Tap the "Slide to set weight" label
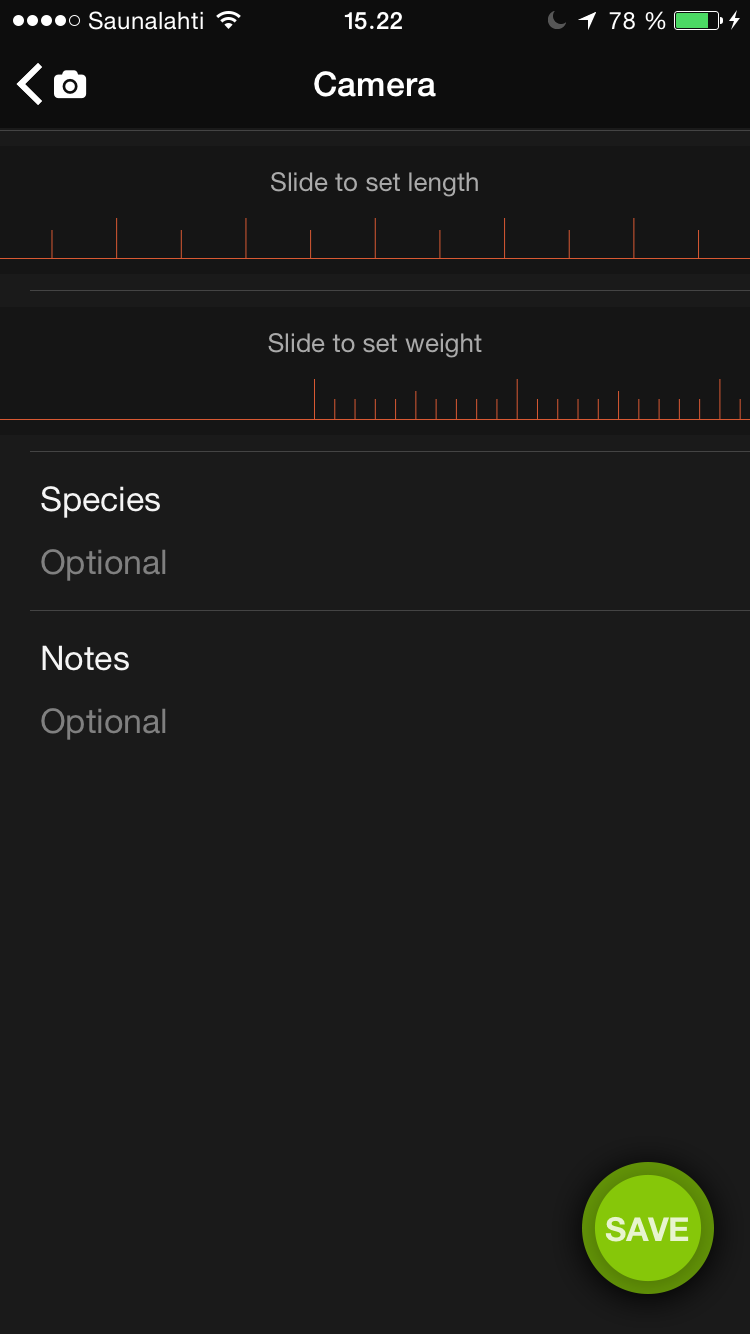This screenshot has height=1334, width=750. click(374, 344)
